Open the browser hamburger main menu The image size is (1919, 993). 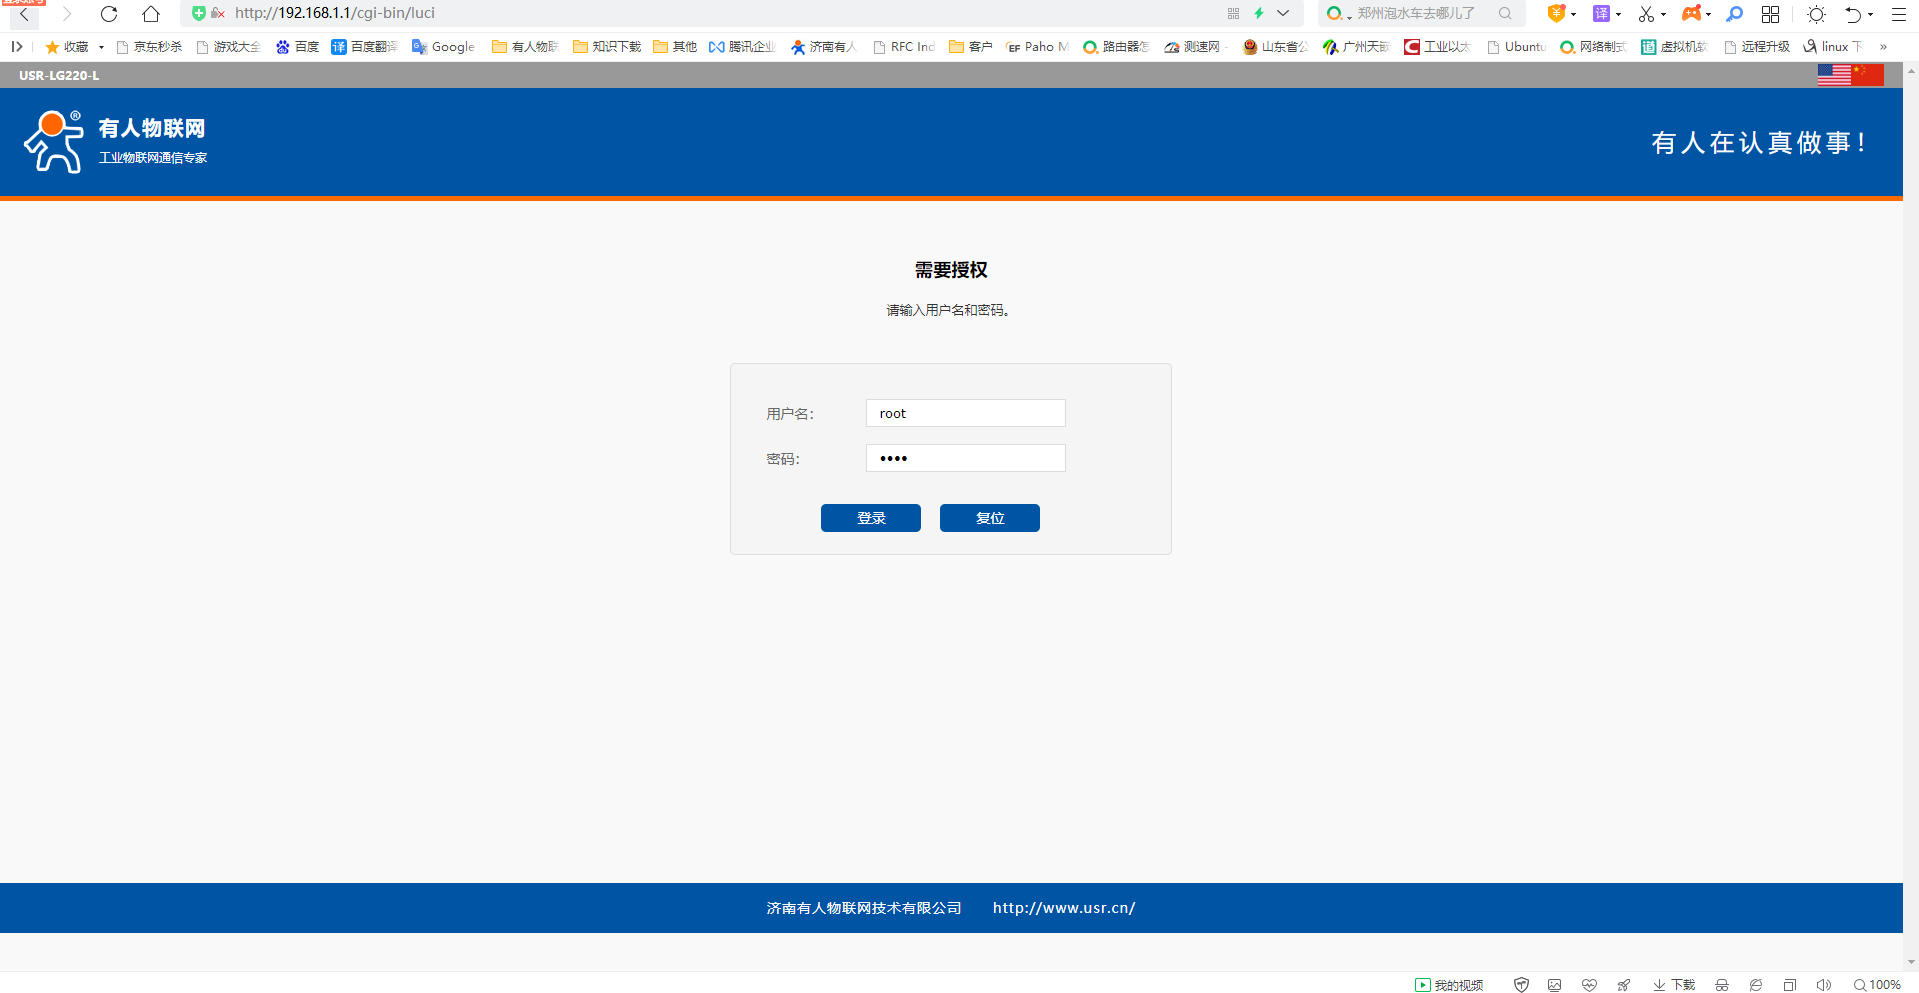pos(1899,14)
